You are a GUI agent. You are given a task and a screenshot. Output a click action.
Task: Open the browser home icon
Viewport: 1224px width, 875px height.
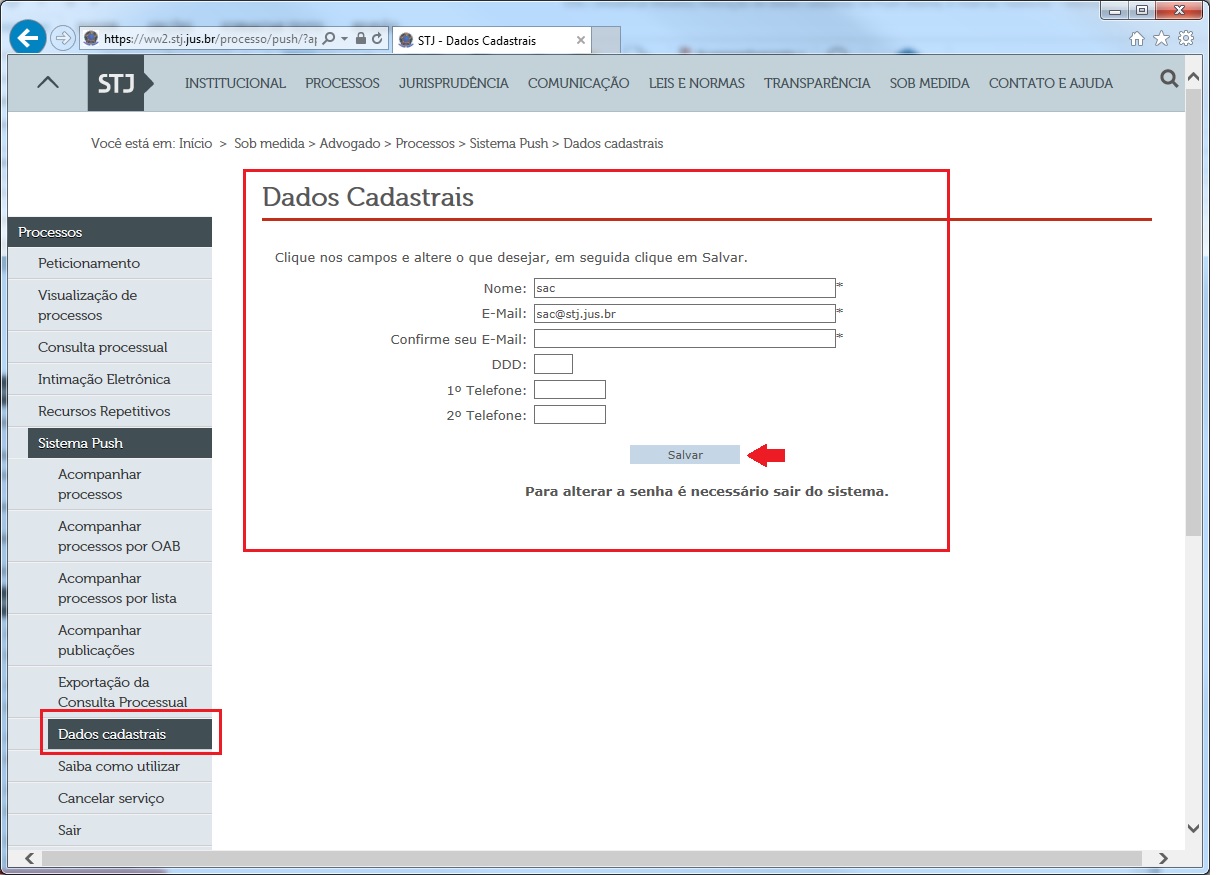tap(1137, 39)
